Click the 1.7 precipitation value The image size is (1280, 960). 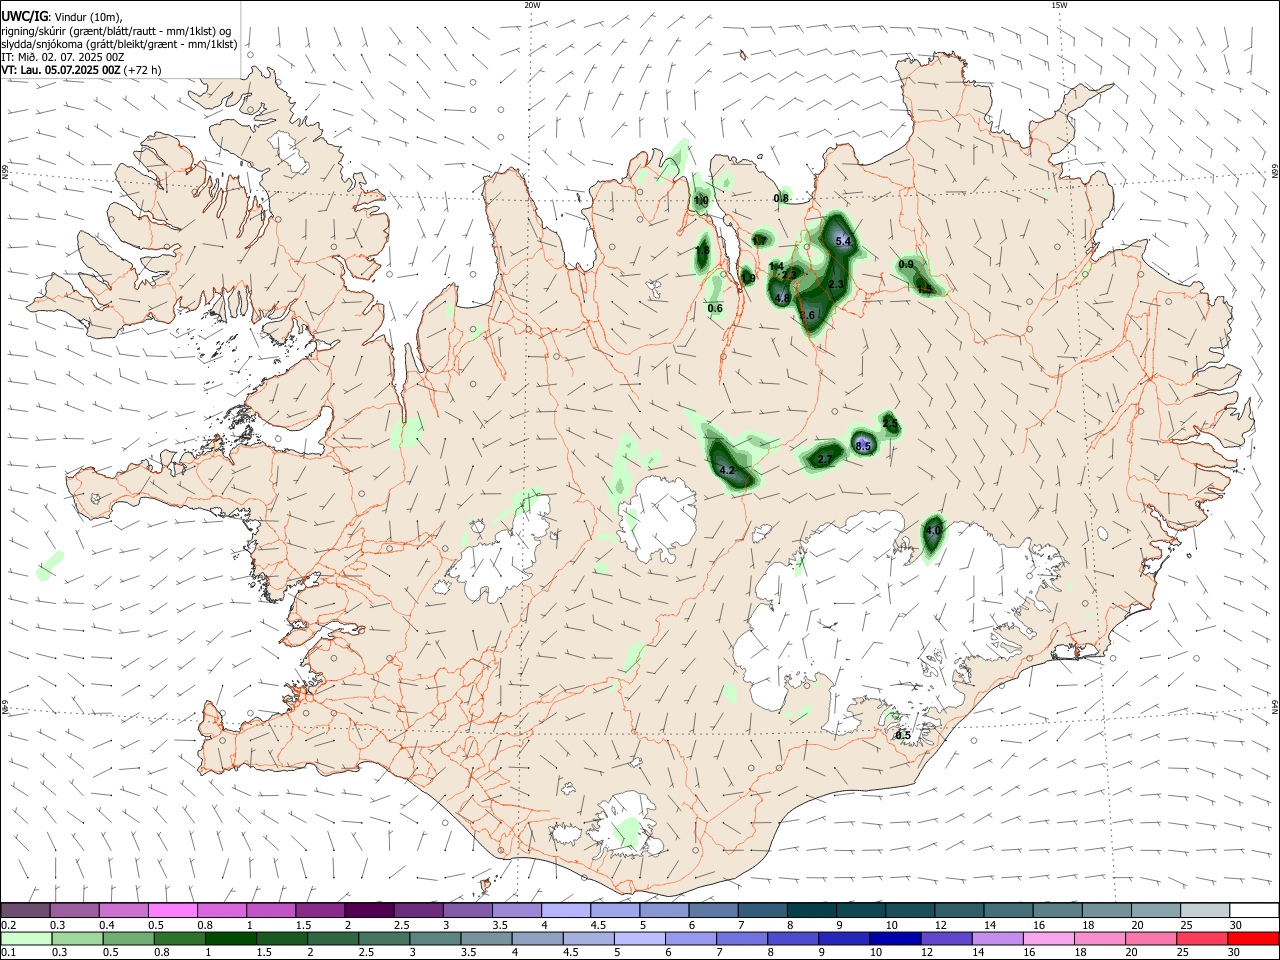pos(760,240)
